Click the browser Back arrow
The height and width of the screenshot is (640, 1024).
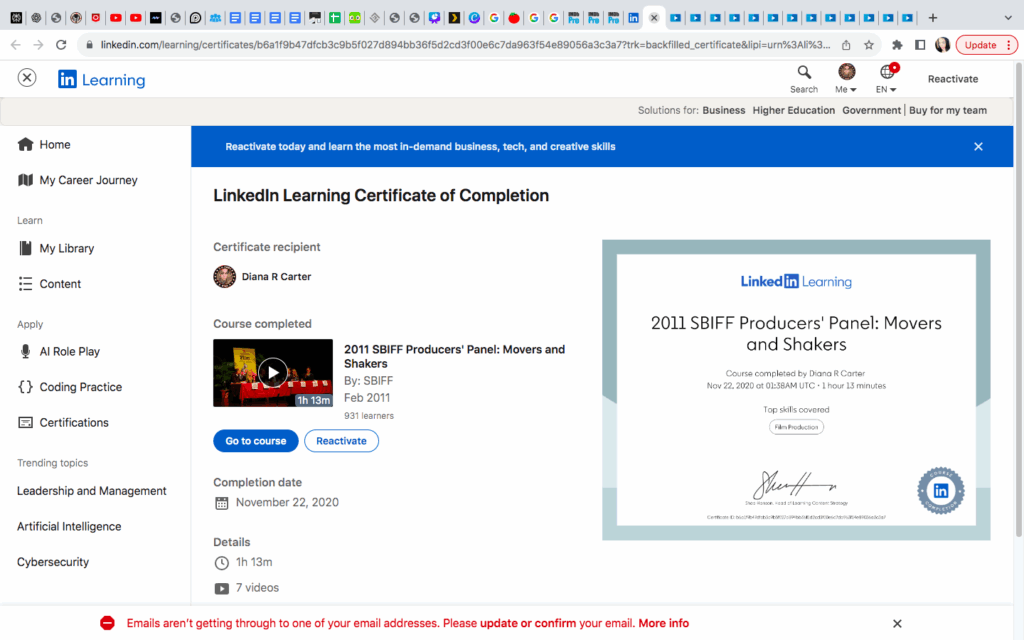(x=16, y=45)
